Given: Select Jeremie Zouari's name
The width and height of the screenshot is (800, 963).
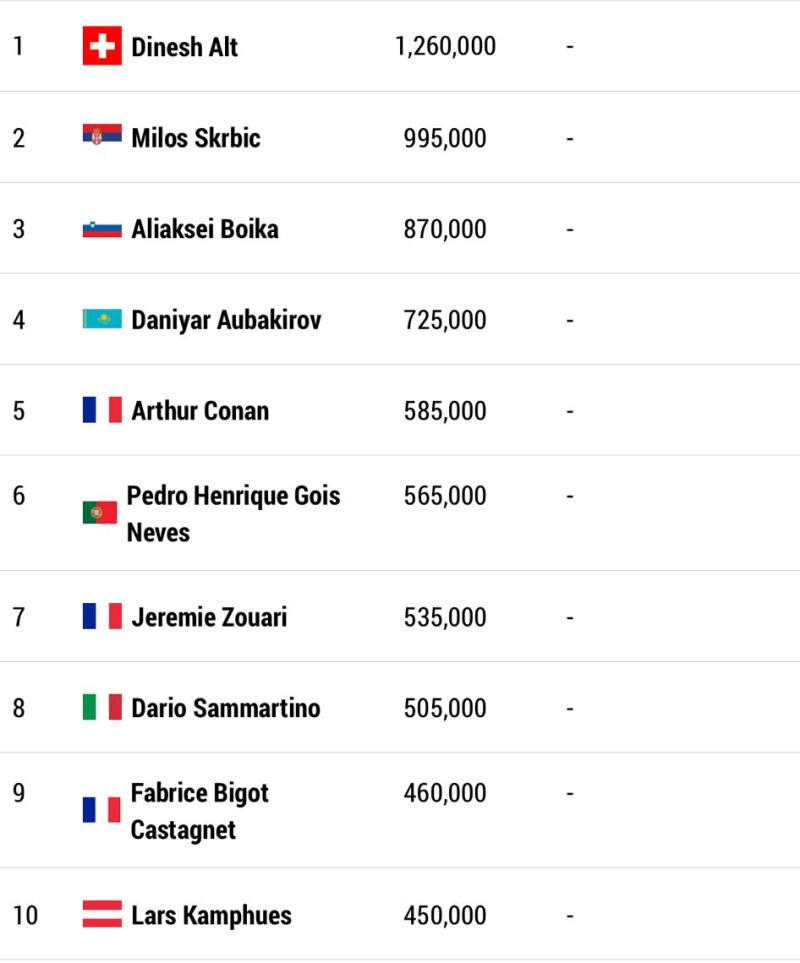Looking at the screenshot, I should coord(209,617).
